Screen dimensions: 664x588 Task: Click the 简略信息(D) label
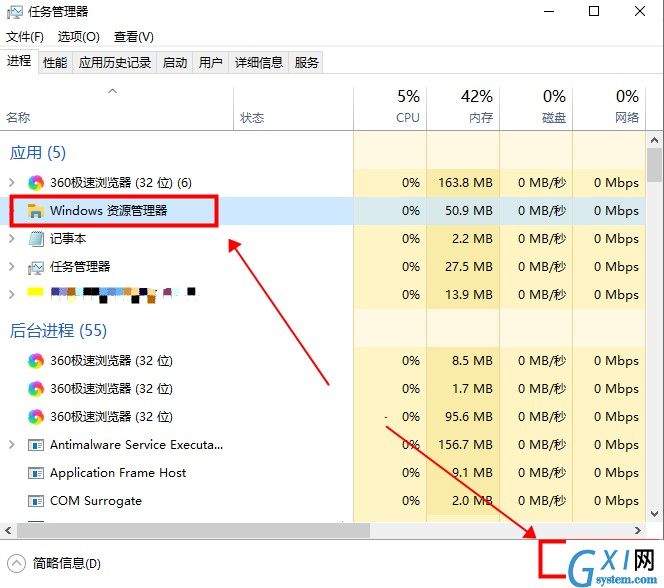(x=67, y=563)
